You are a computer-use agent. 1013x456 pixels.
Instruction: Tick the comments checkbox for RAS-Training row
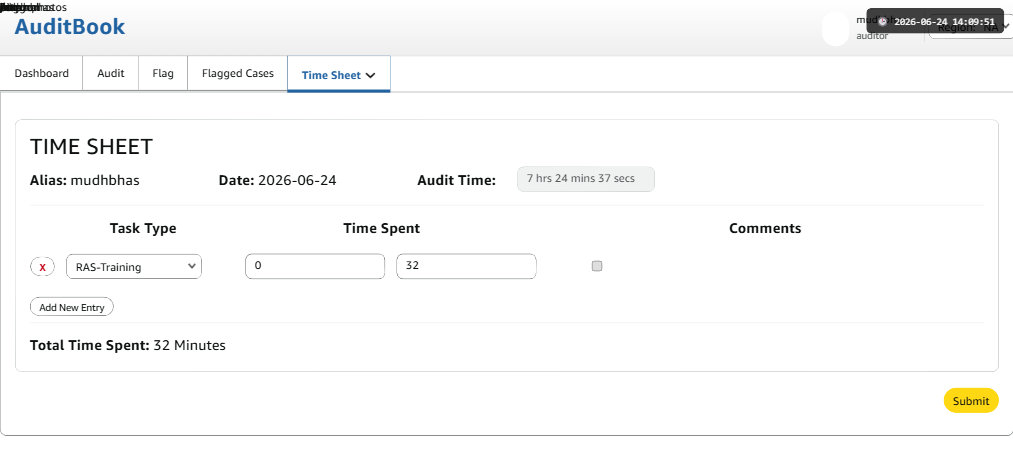coord(597,266)
